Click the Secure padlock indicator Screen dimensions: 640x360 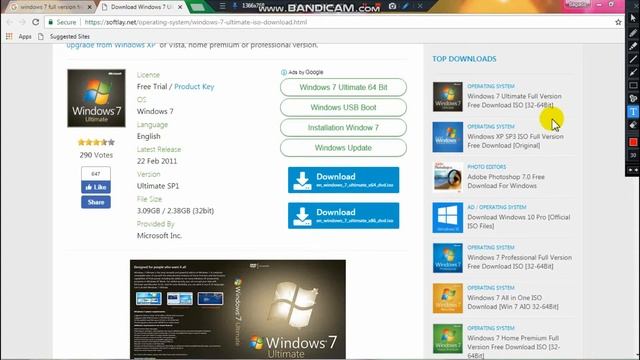62,22
